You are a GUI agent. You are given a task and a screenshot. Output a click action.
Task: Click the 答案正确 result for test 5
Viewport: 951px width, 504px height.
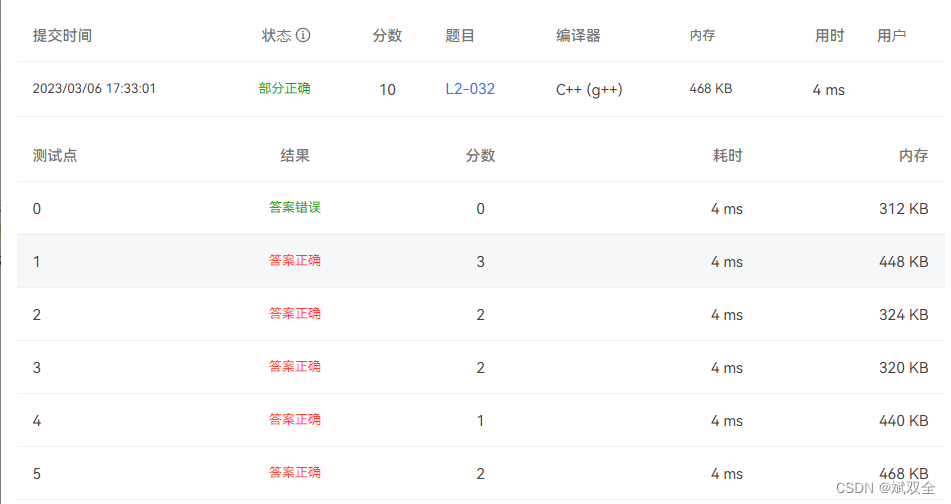pyautogui.click(x=295, y=472)
